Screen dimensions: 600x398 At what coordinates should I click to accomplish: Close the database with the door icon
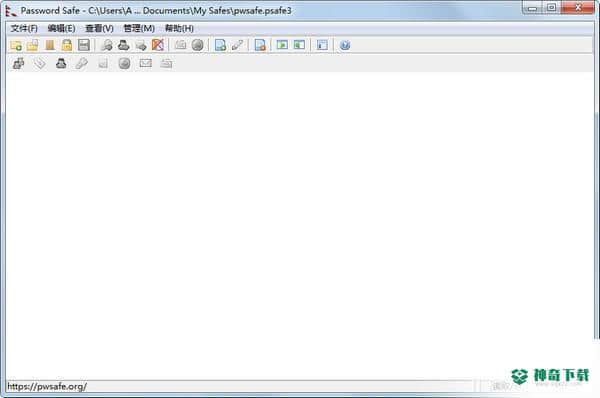pos(50,45)
